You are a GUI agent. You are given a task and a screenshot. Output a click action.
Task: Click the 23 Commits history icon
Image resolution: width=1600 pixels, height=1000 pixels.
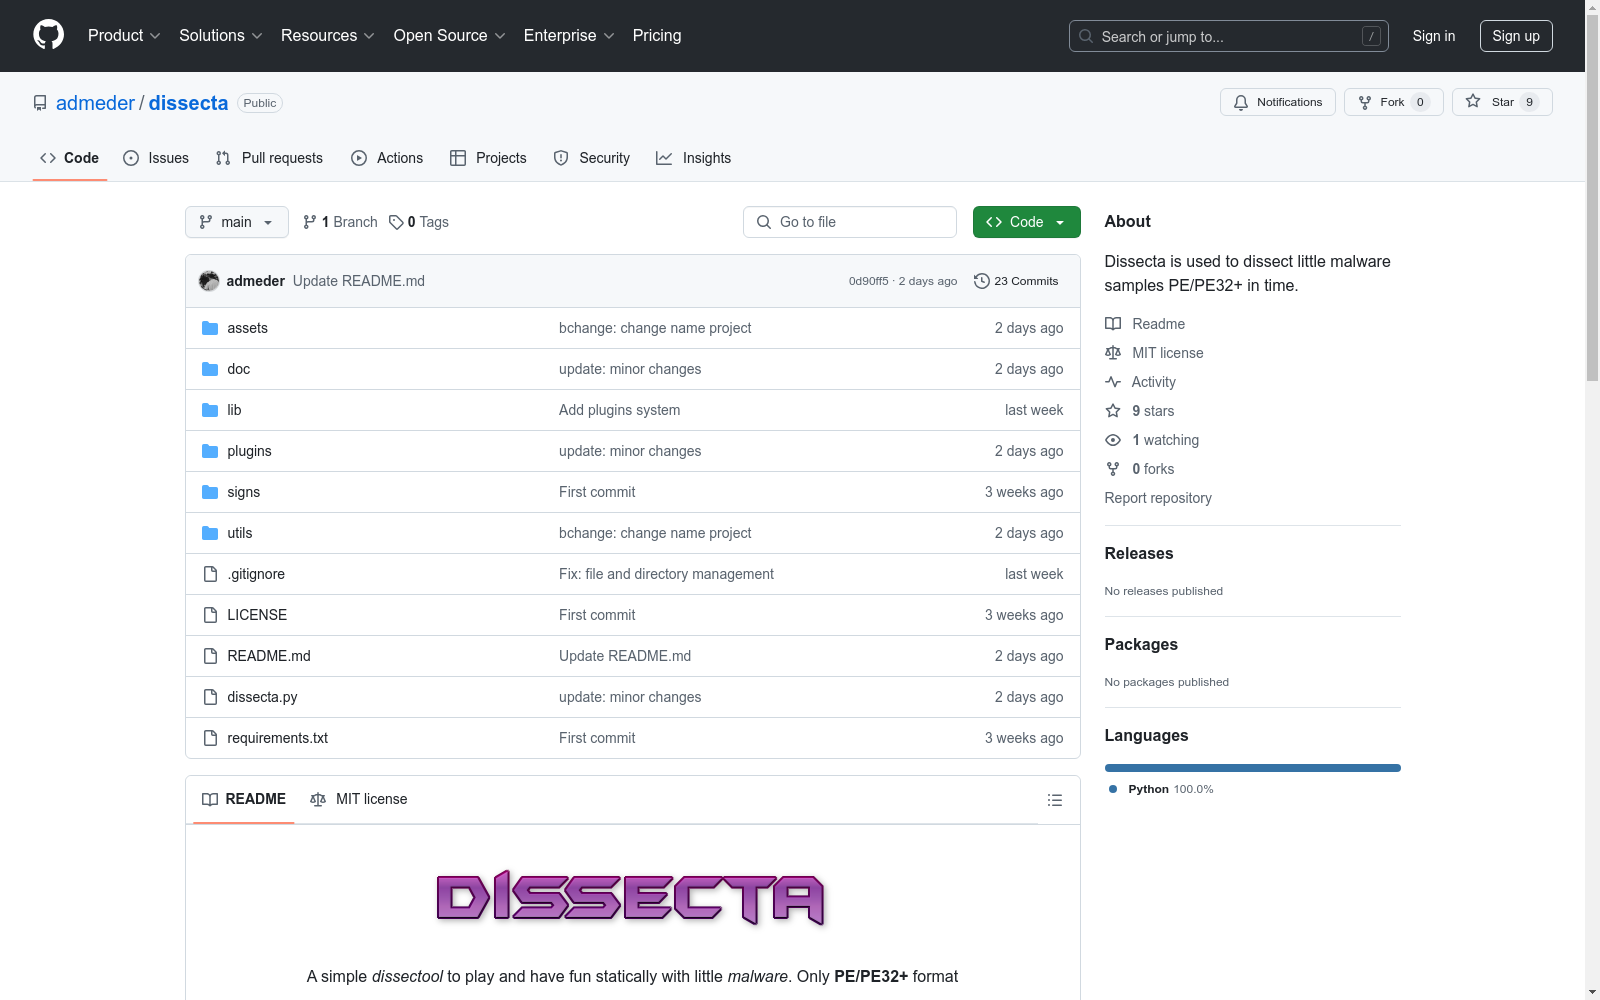(982, 281)
